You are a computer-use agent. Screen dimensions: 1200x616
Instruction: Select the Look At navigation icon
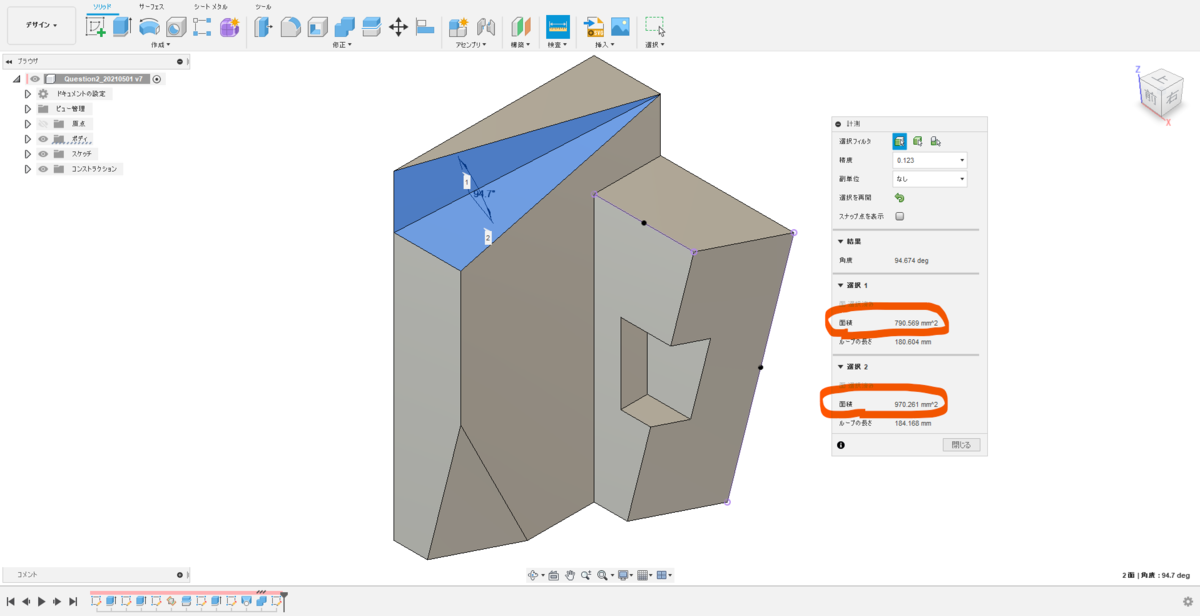[x=553, y=575]
